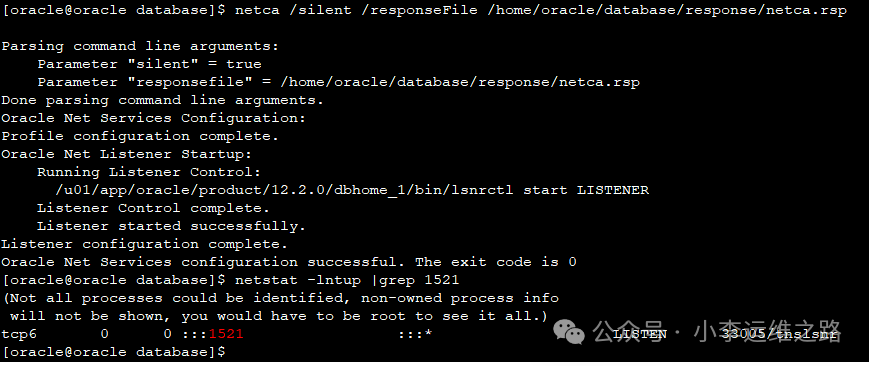Click the 'Parameter "silent" = true' line
The height and width of the screenshot is (366, 869).
(149, 64)
